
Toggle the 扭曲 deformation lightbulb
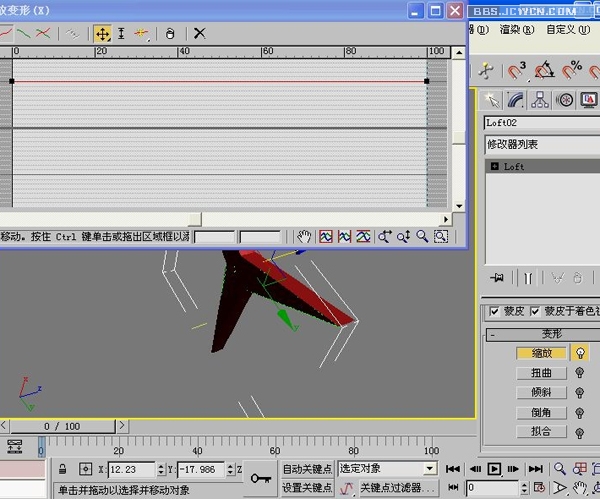(580, 373)
